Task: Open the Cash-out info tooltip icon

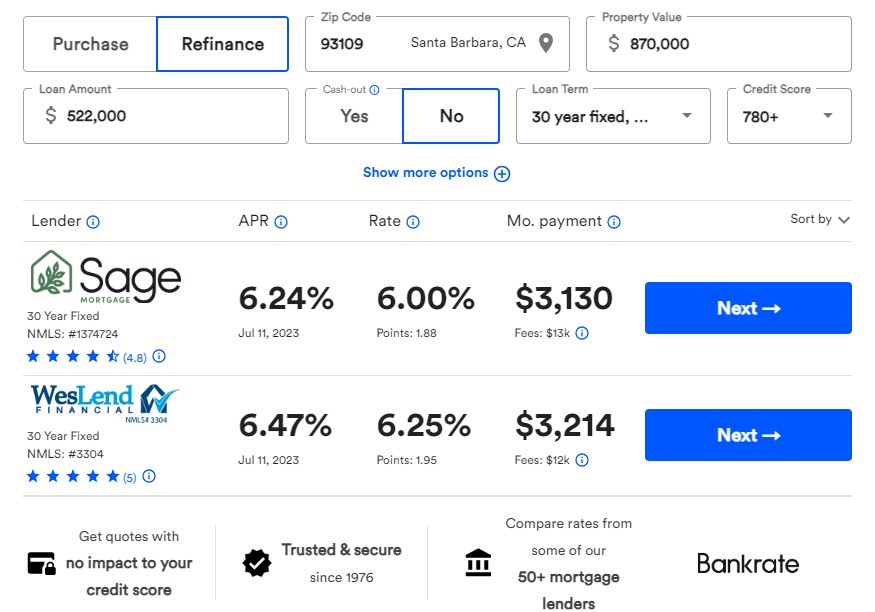Action: (374, 90)
